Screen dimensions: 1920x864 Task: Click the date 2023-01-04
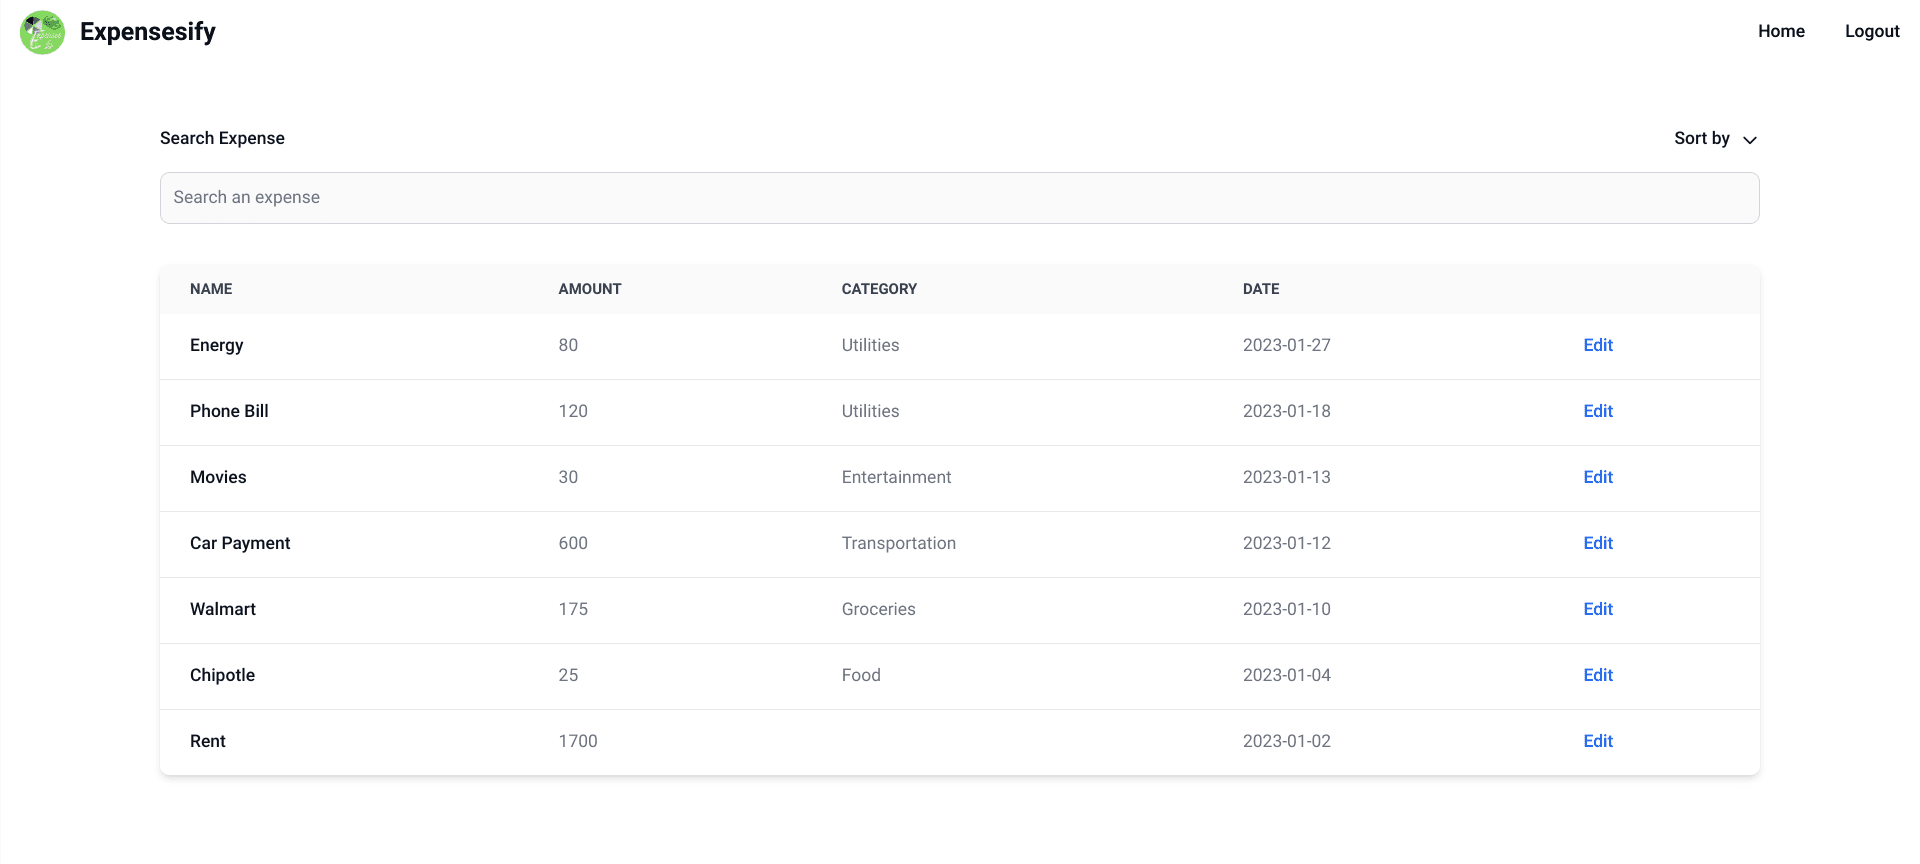point(1286,675)
